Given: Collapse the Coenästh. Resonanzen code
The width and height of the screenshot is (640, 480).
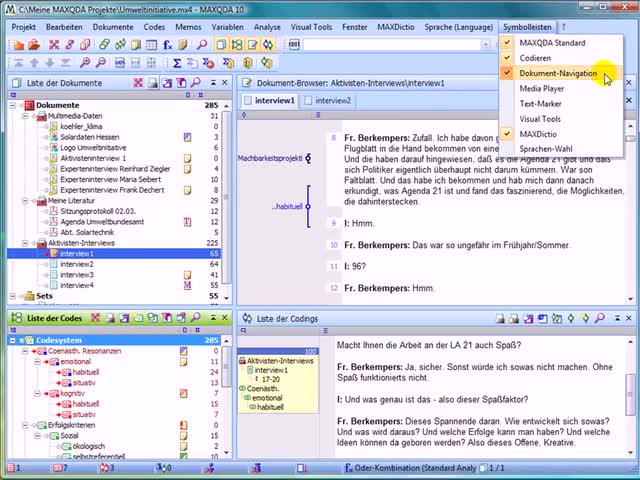Looking at the screenshot, I should click(x=25, y=351).
